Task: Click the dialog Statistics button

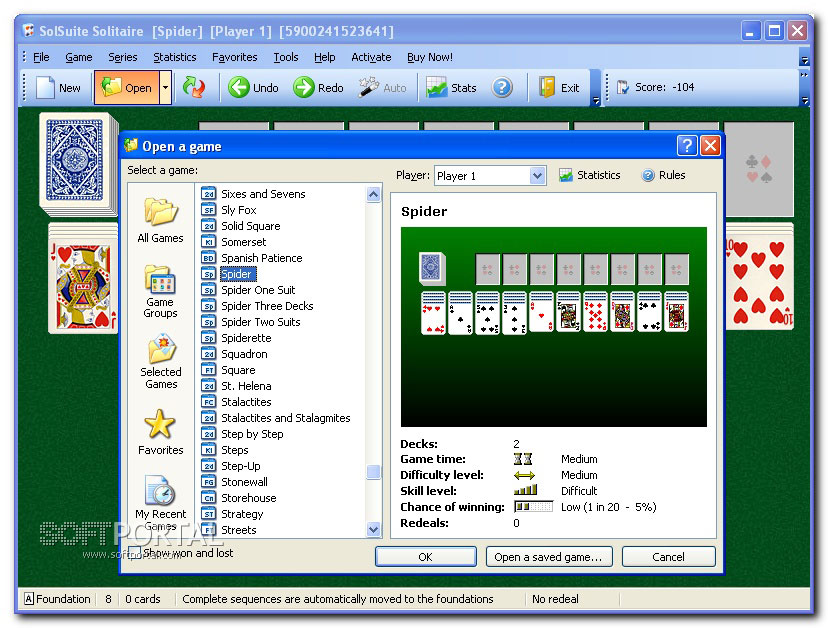Action: pyautogui.click(x=589, y=175)
